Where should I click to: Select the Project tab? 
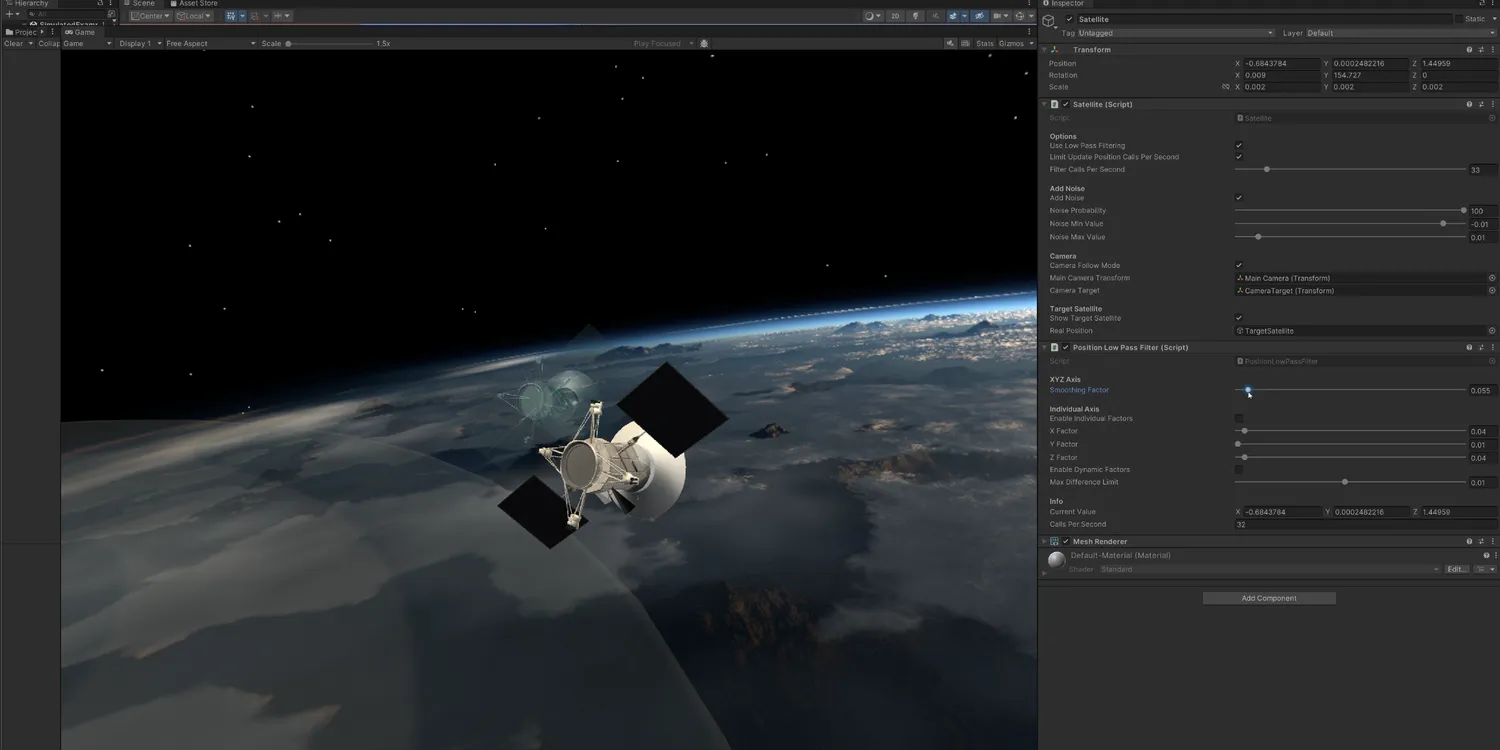coord(20,32)
